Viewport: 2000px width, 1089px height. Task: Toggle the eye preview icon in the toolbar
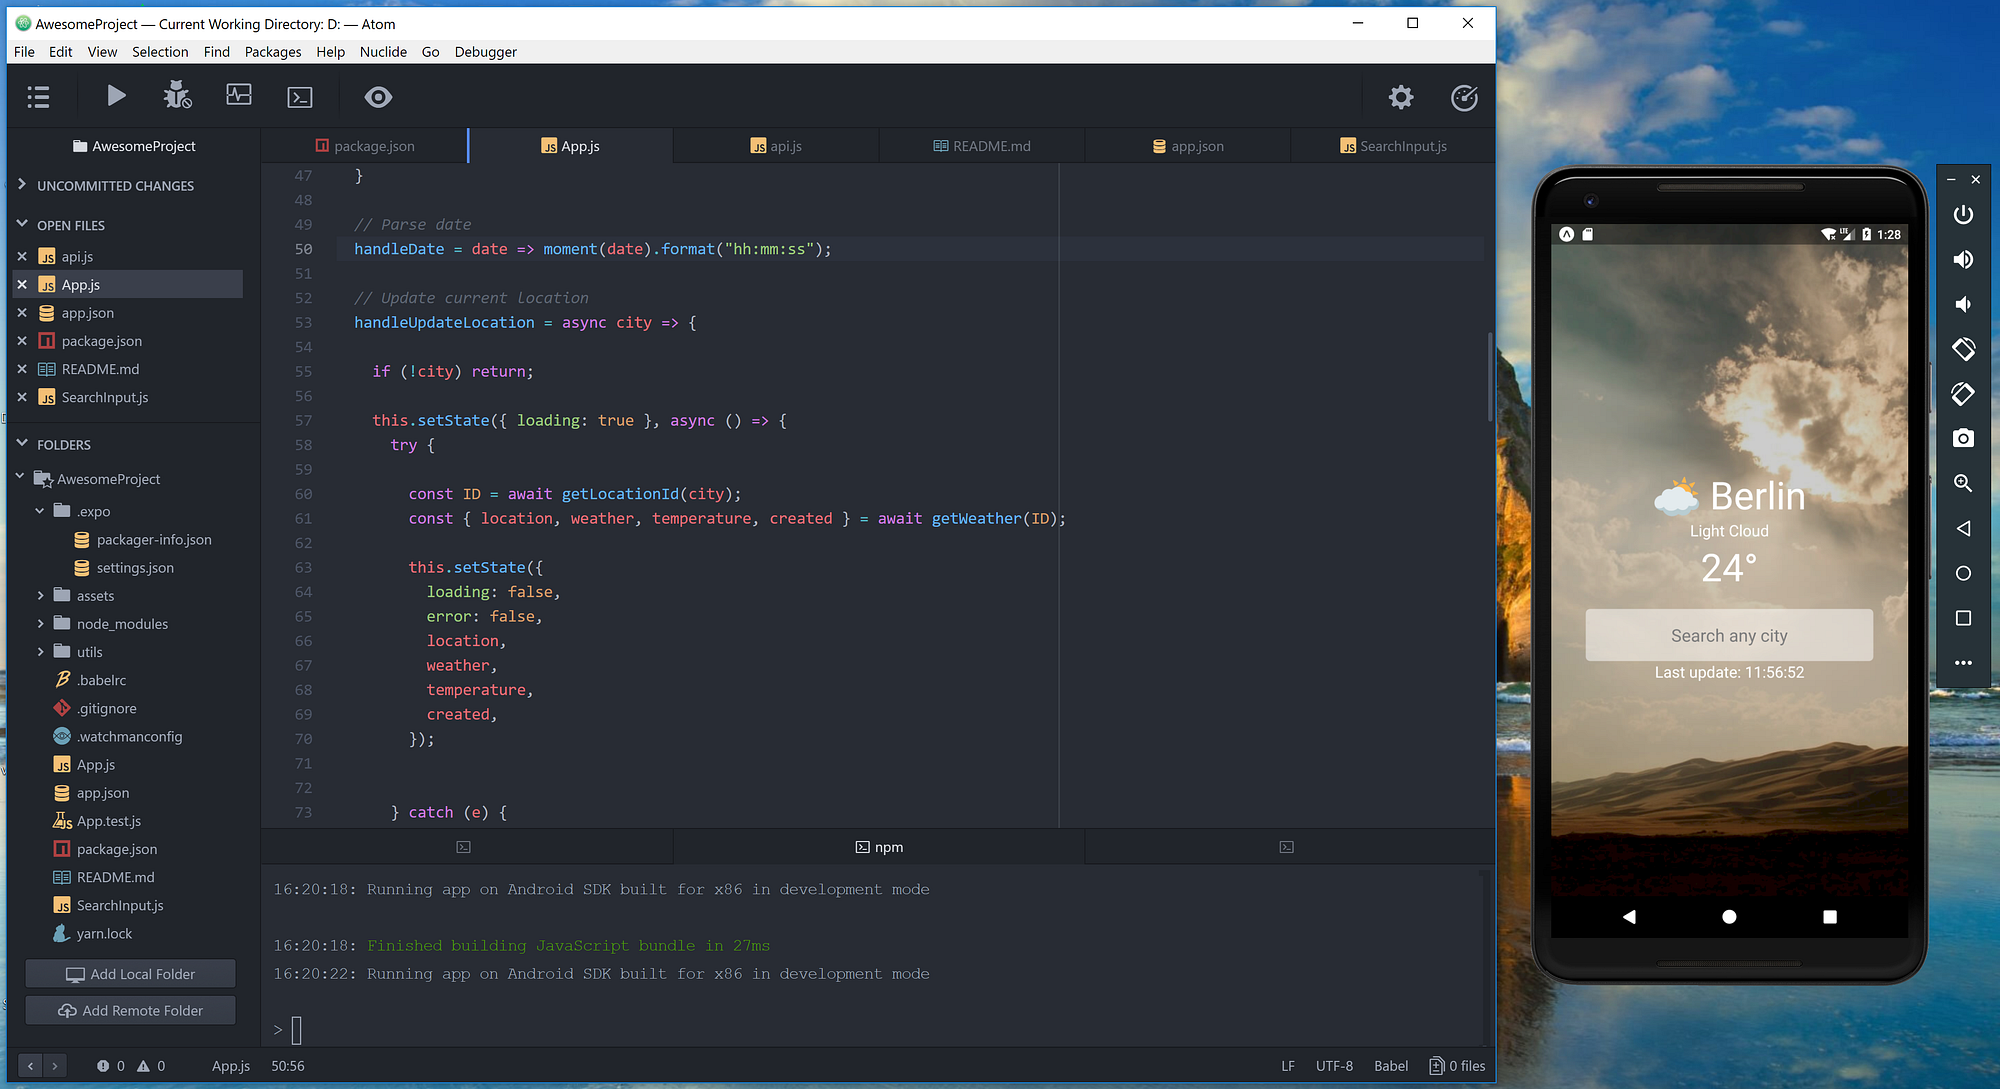pos(378,97)
